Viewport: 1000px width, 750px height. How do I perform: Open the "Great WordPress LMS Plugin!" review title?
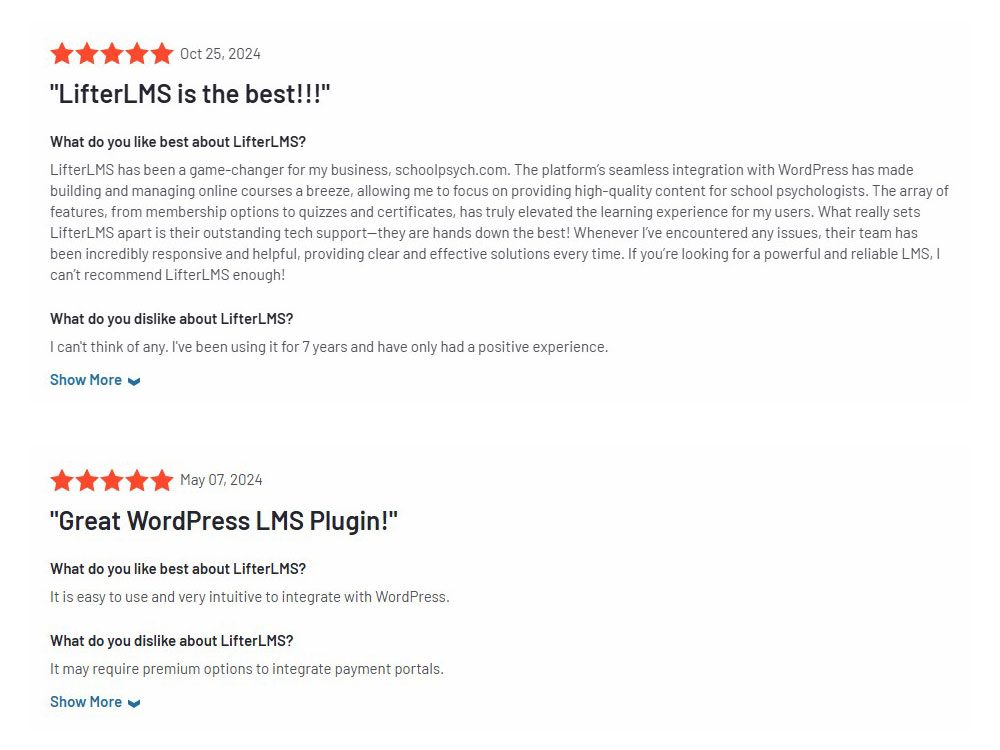[x=224, y=521]
